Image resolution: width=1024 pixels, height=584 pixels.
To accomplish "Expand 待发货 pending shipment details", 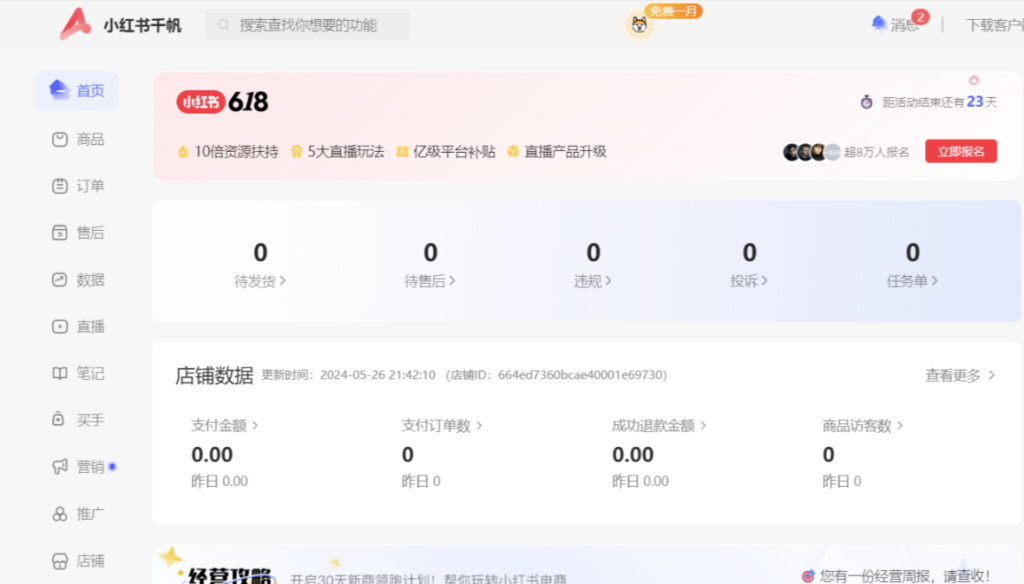I will tap(260, 281).
